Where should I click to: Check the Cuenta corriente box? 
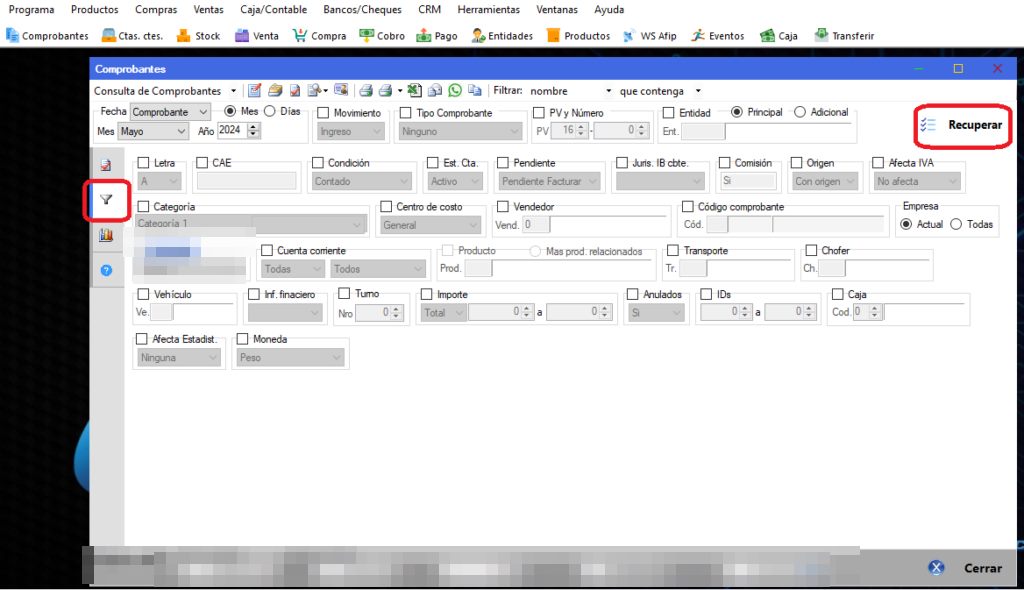[x=266, y=250]
